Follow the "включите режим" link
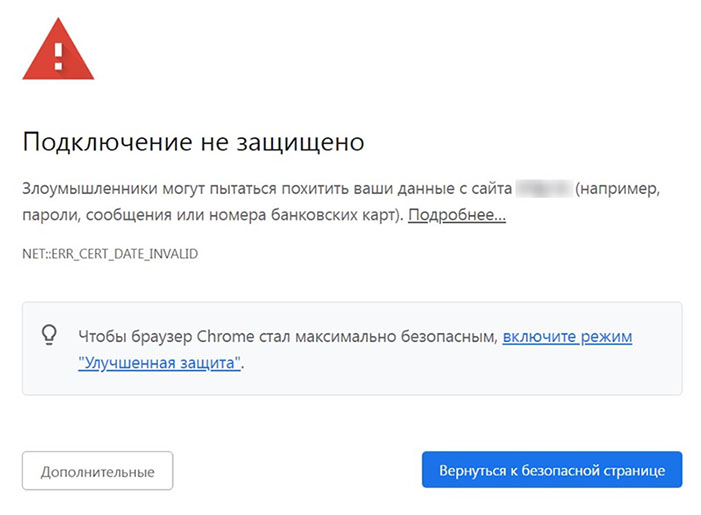The width and height of the screenshot is (701, 515). 567,337
